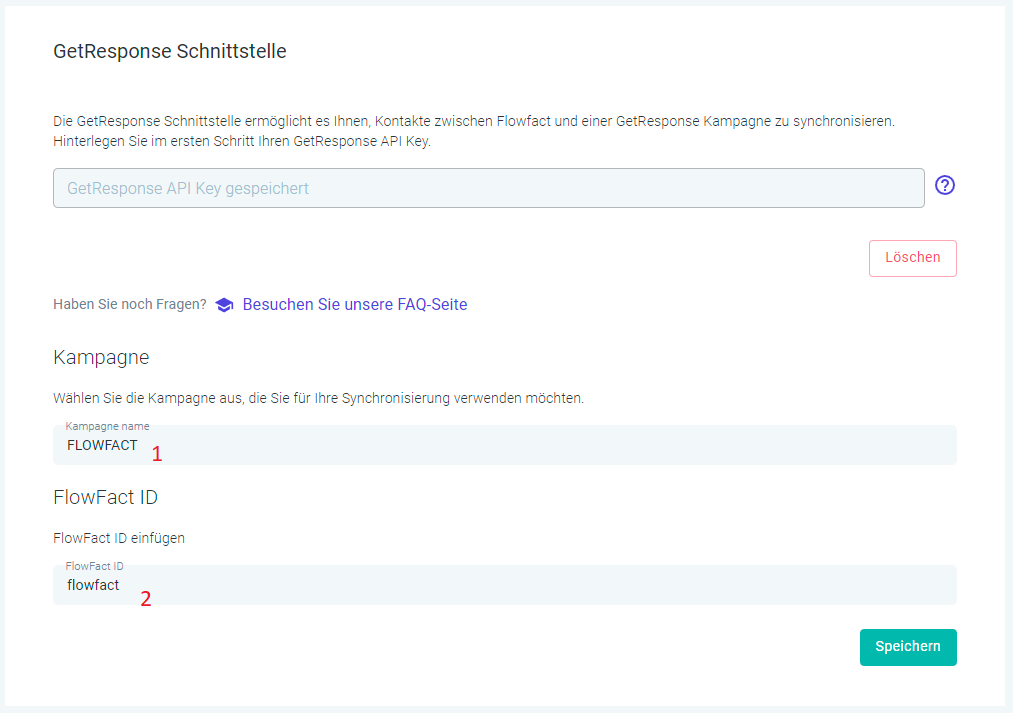Select the Kampagne name field
1013x713 pixels.
pyautogui.click(x=505, y=444)
